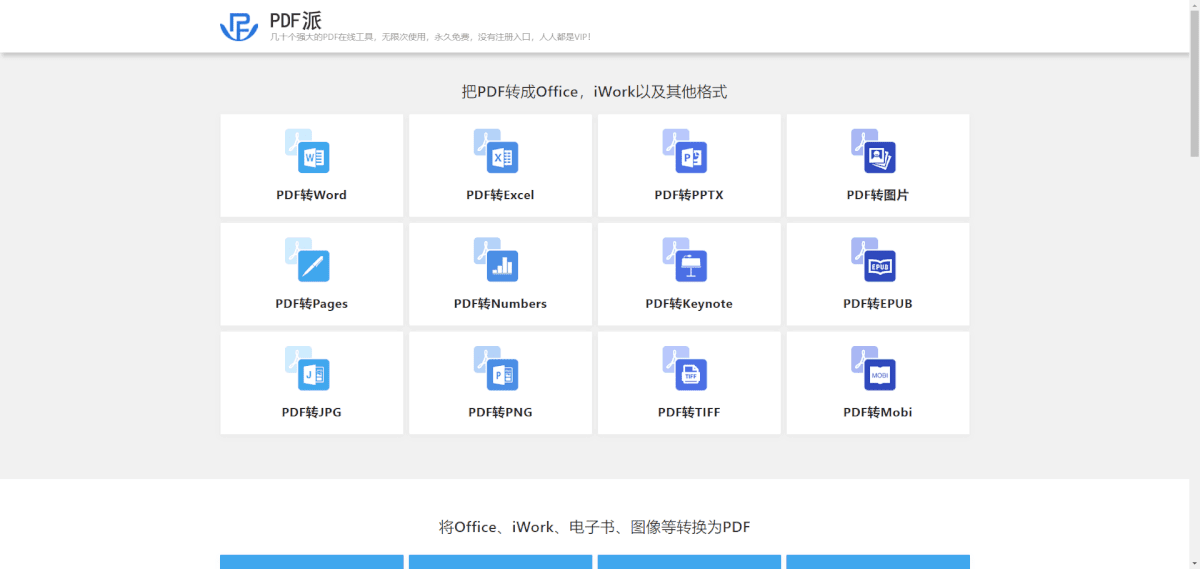Select the PDF转PPTX icon
Screen dimensions: 1200x569
tap(686, 152)
